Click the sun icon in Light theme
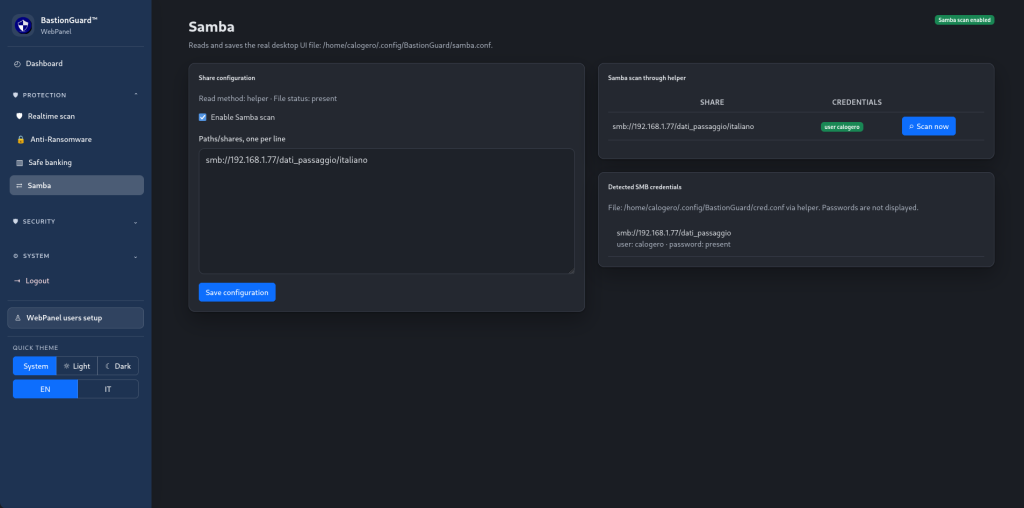 [67, 366]
